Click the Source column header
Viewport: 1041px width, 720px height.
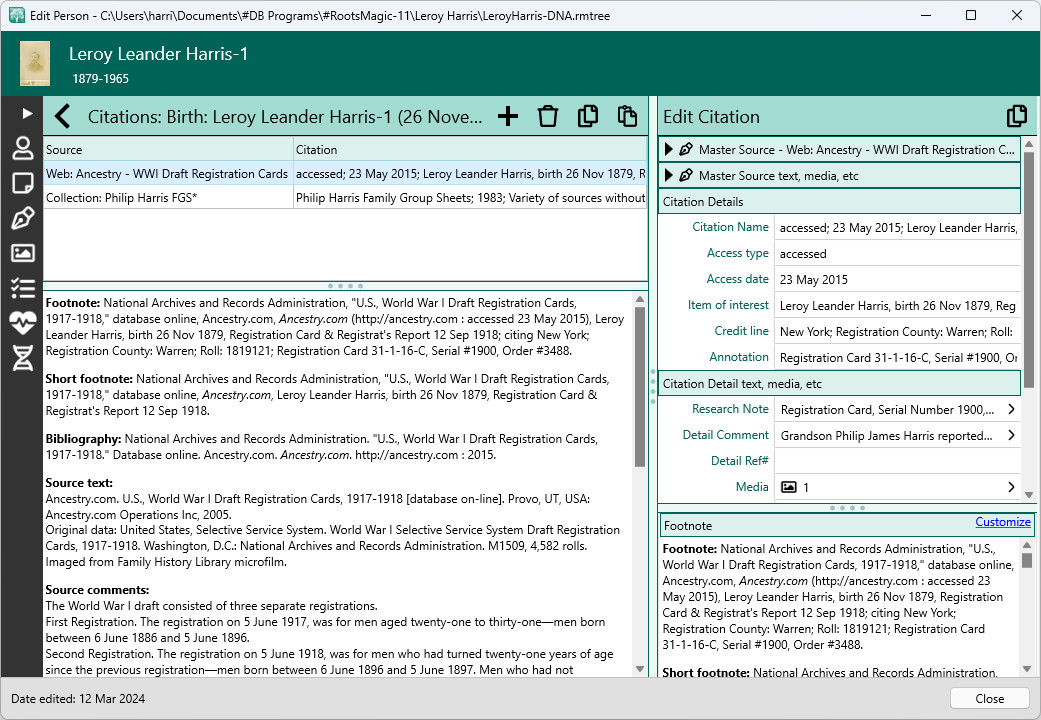(169, 149)
